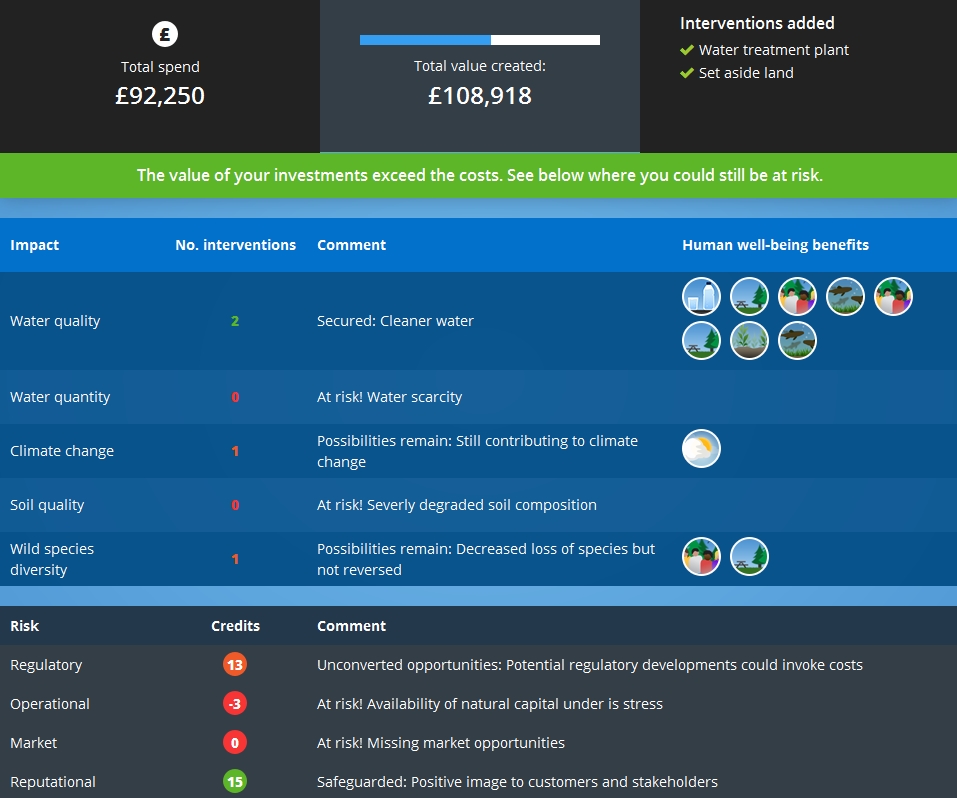The width and height of the screenshot is (957, 798).
Task: Click the Decreased loss of species comment
Action: click(486, 559)
